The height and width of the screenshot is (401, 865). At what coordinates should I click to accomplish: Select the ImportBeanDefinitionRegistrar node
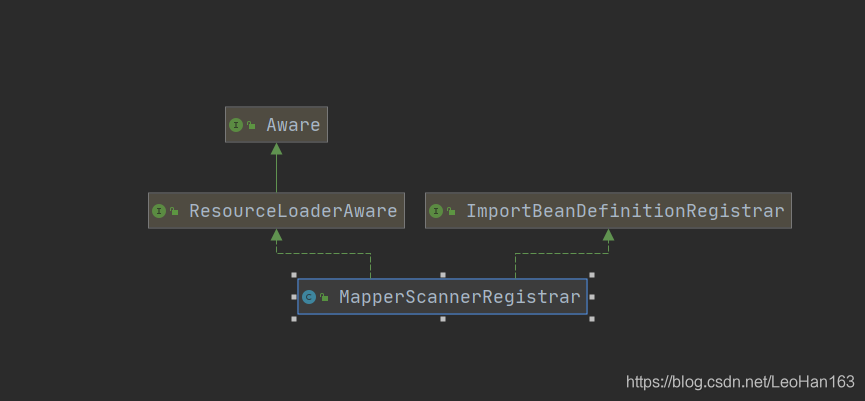tap(608, 211)
